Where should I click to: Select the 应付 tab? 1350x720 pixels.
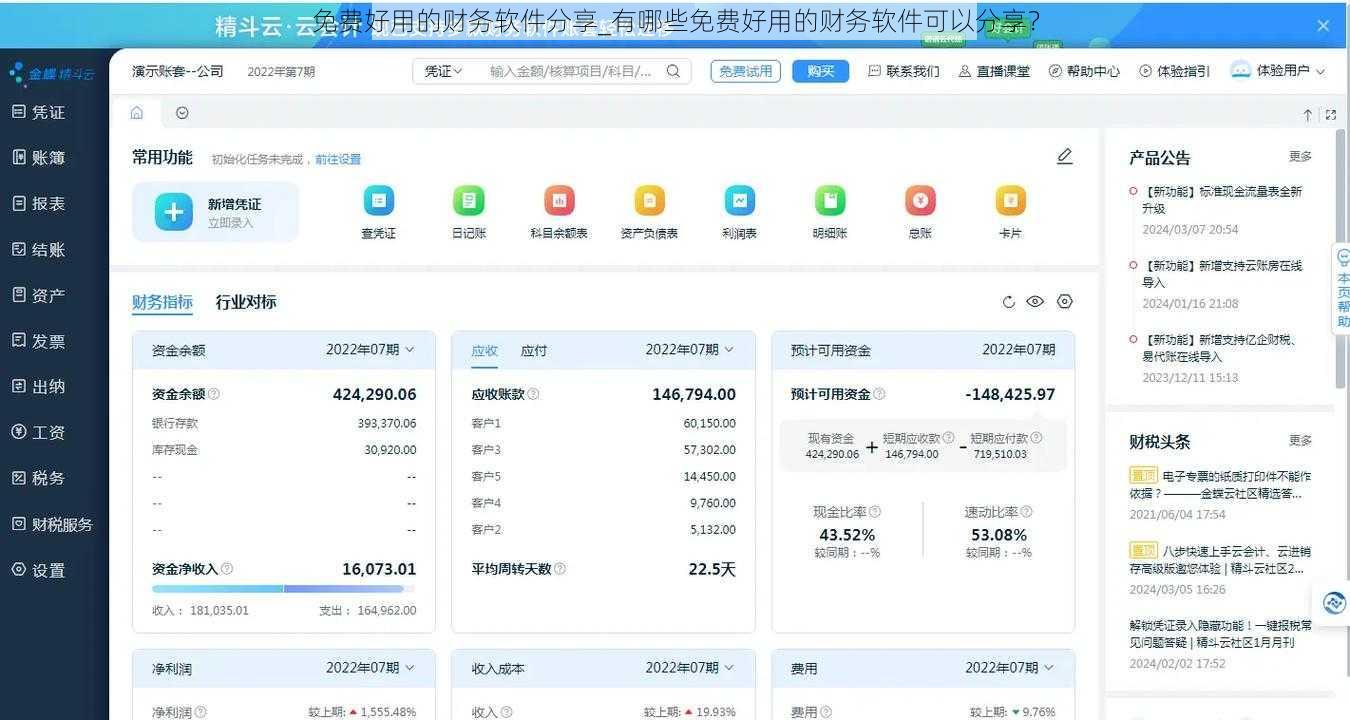534,351
